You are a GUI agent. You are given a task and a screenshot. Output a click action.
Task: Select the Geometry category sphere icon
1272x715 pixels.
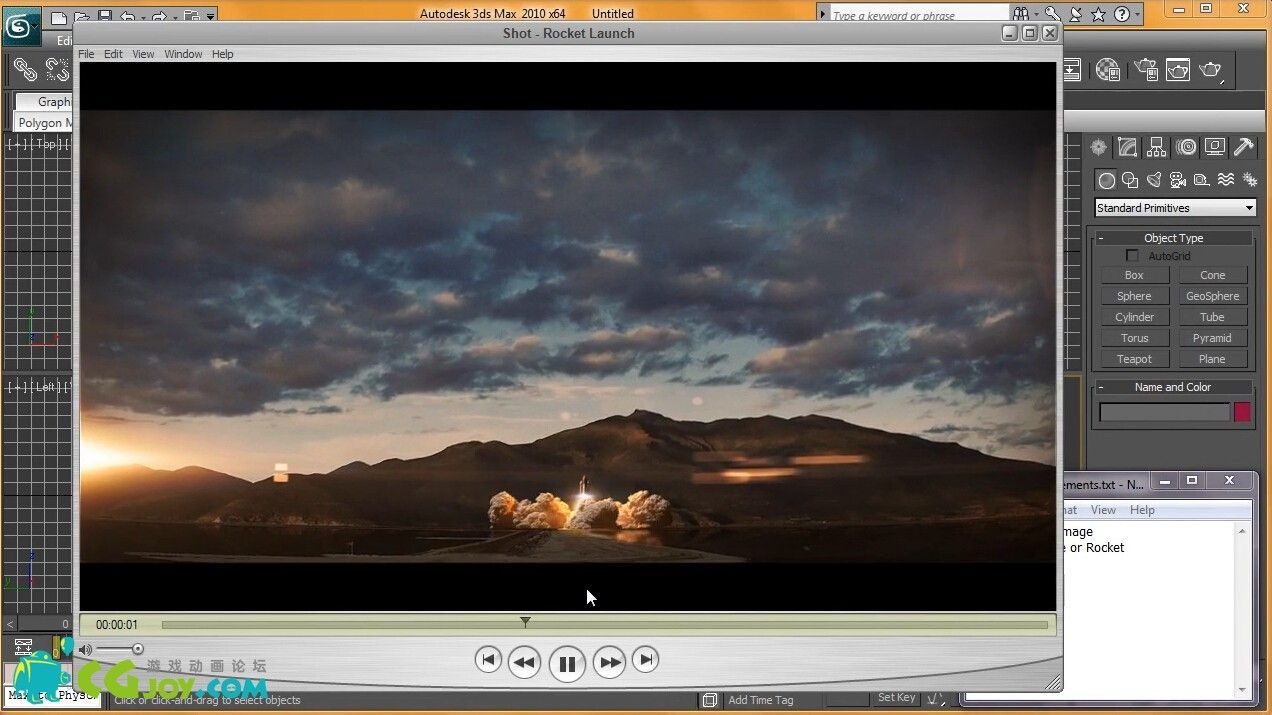pos(1106,180)
